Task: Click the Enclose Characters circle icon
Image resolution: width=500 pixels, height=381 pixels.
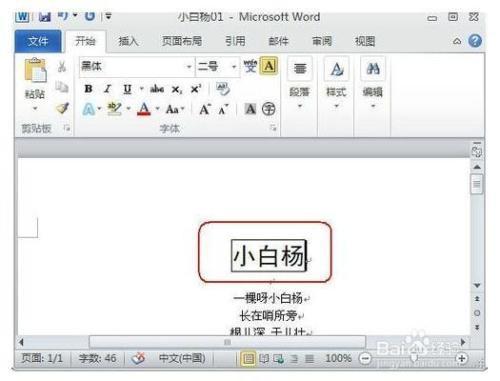Action: pos(269,109)
